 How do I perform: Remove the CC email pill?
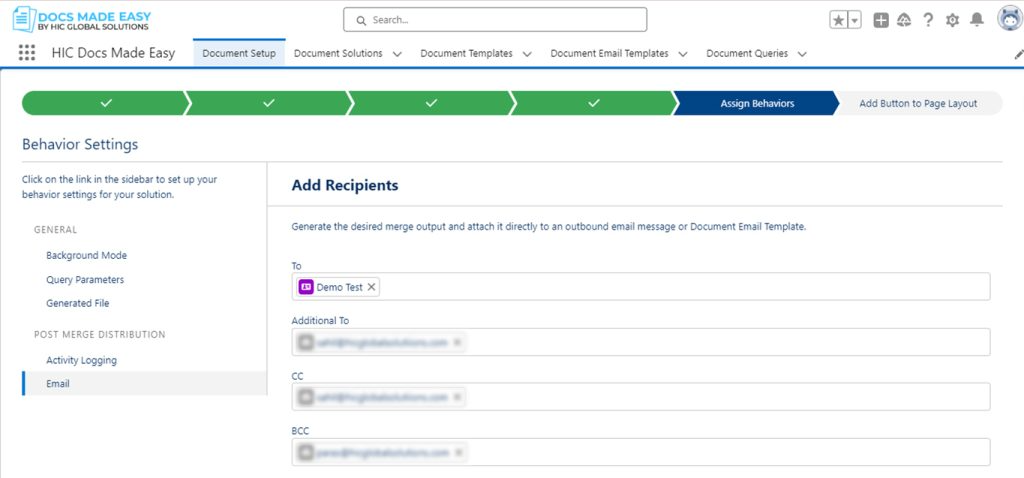click(x=457, y=397)
